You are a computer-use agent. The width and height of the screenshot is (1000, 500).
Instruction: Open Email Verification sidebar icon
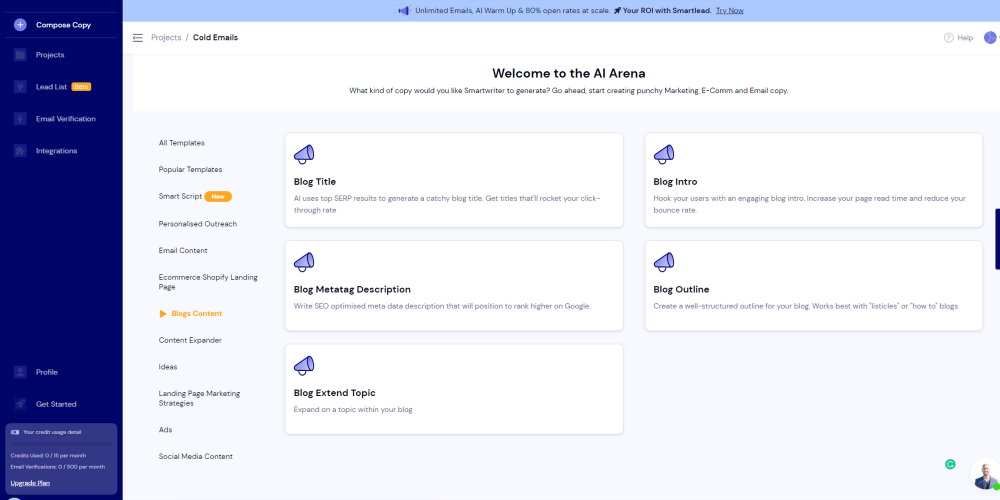click(20, 119)
